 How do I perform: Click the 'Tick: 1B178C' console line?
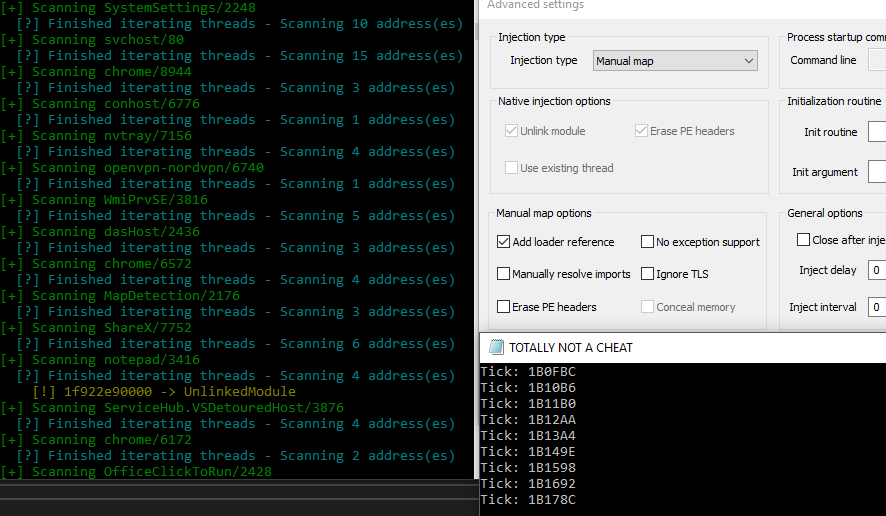point(528,500)
